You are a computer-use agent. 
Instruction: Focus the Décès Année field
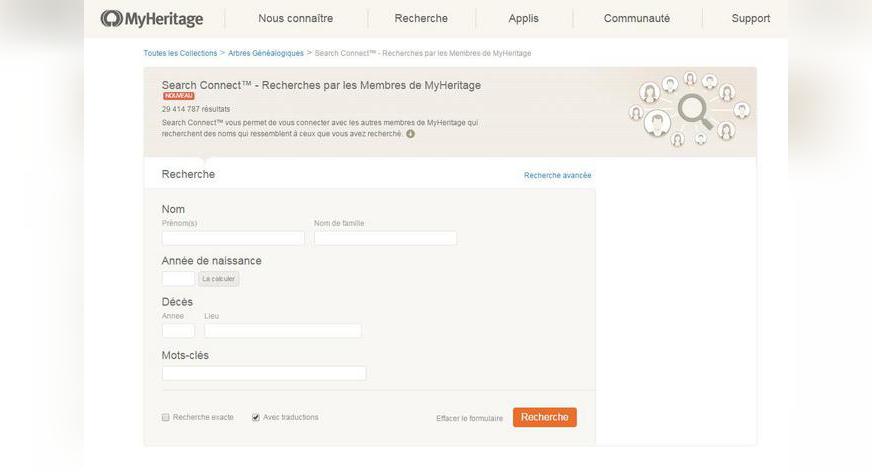pyautogui.click(x=178, y=331)
